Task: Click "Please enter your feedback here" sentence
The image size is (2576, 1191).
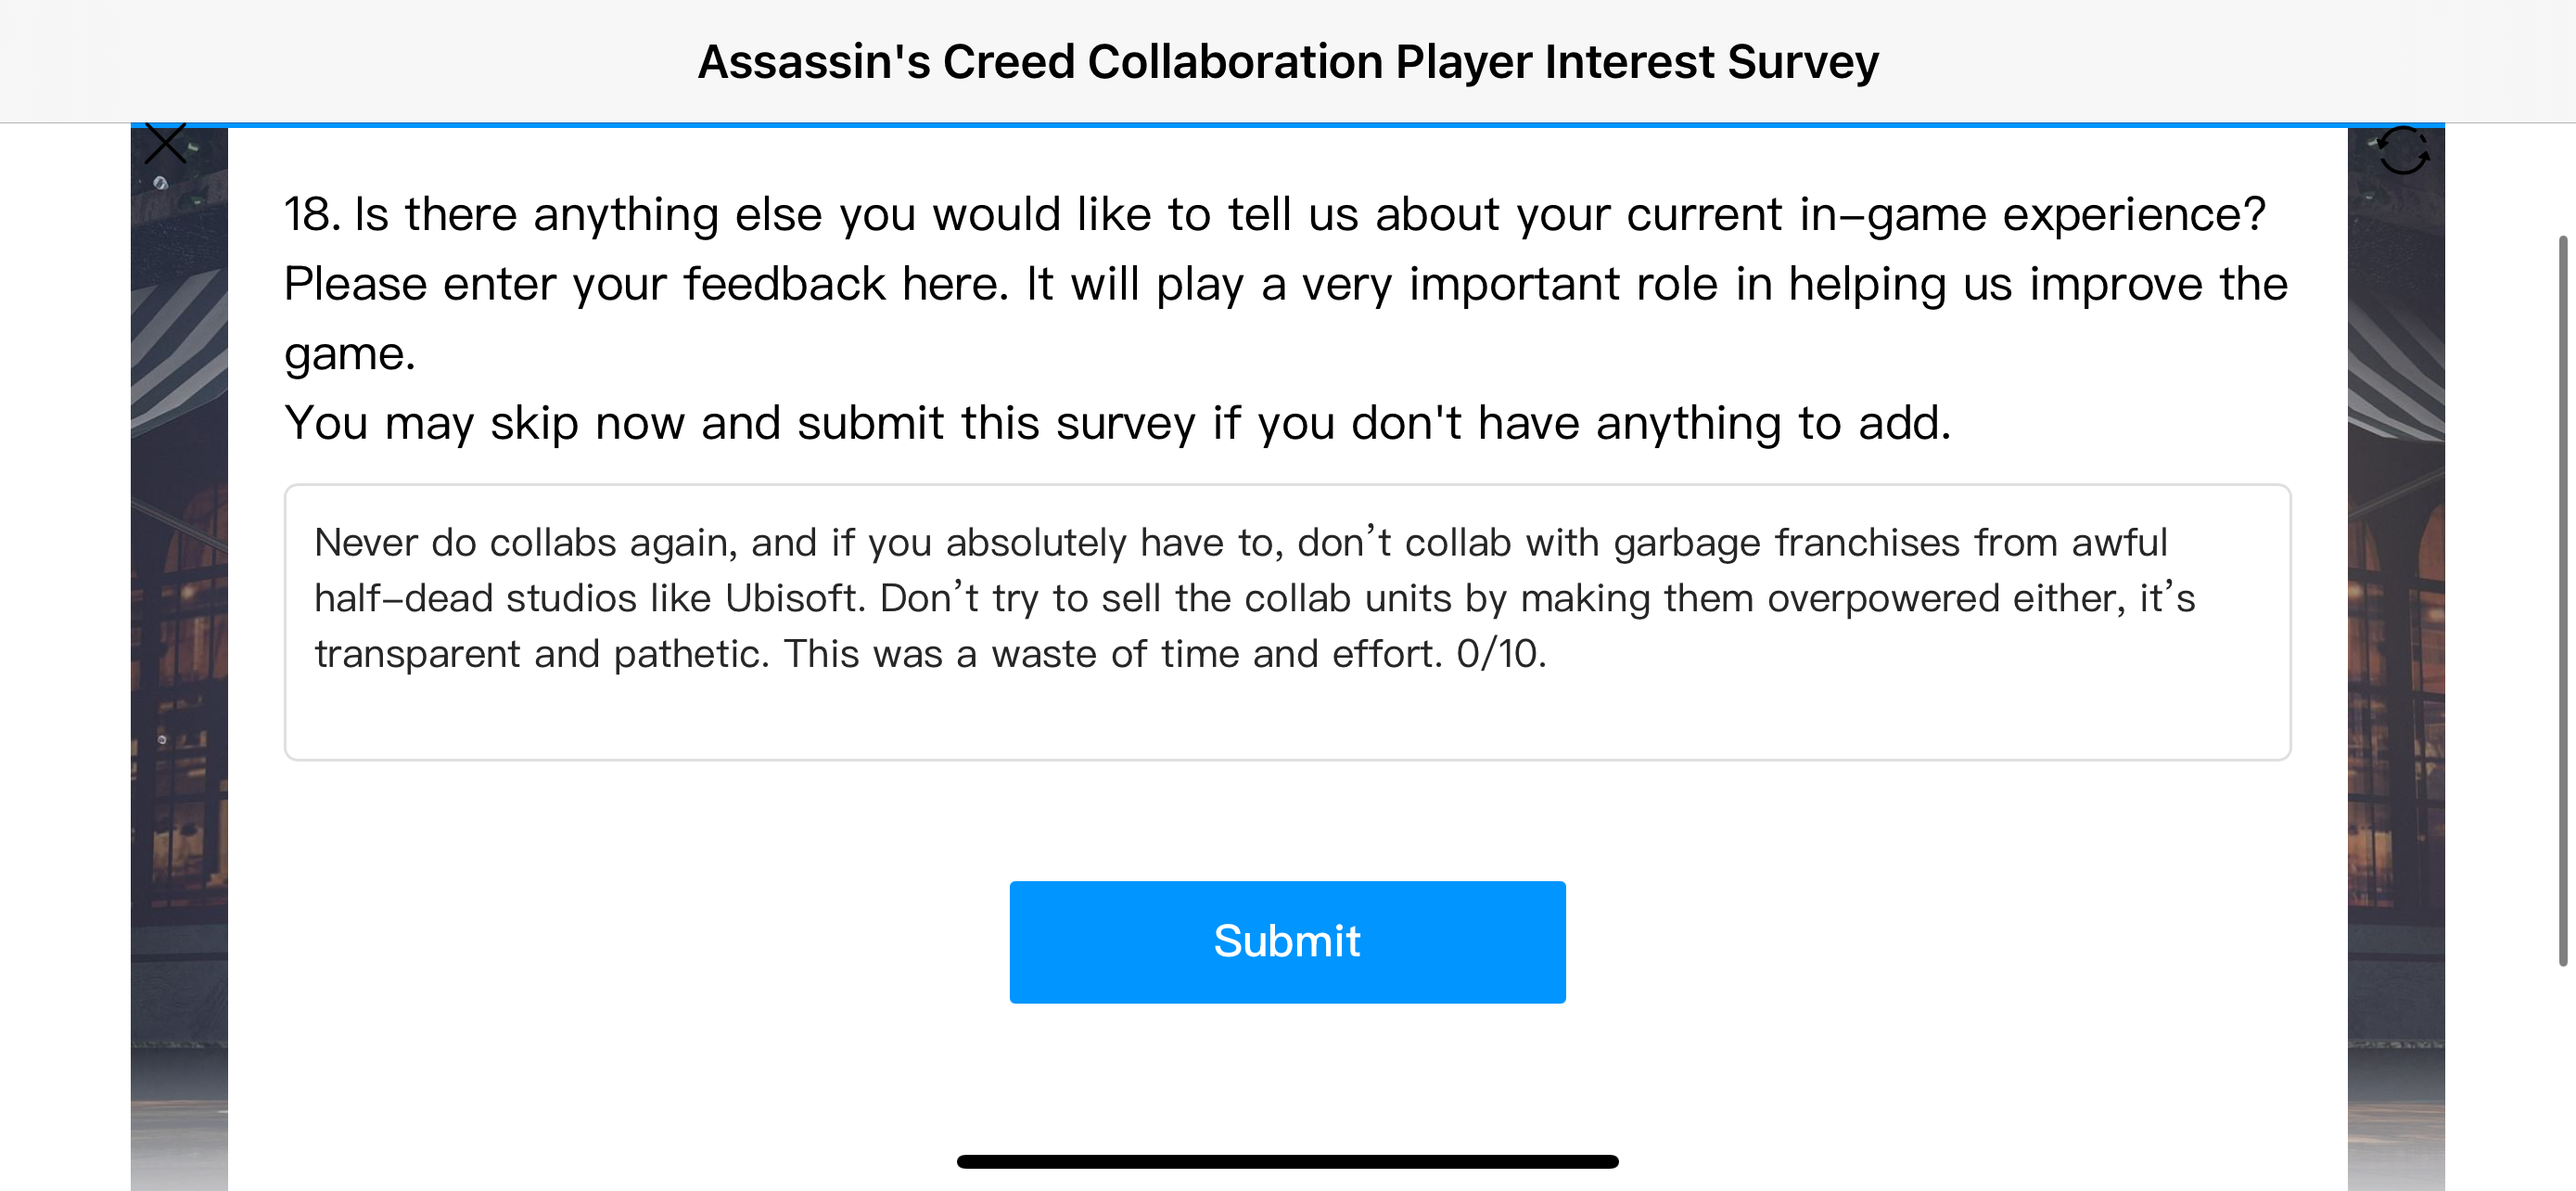Action: [646, 284]
